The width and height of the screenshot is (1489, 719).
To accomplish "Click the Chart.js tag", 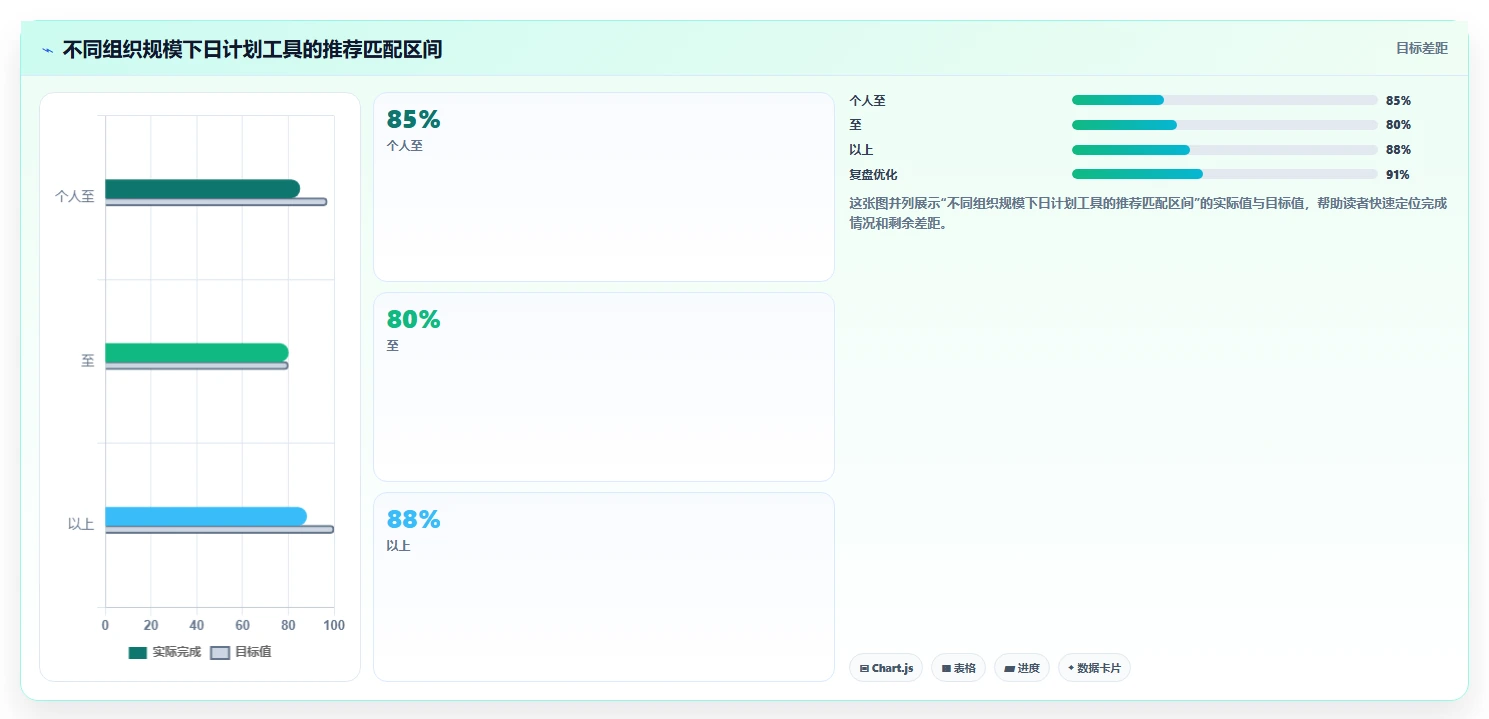I will click(886, 668).
